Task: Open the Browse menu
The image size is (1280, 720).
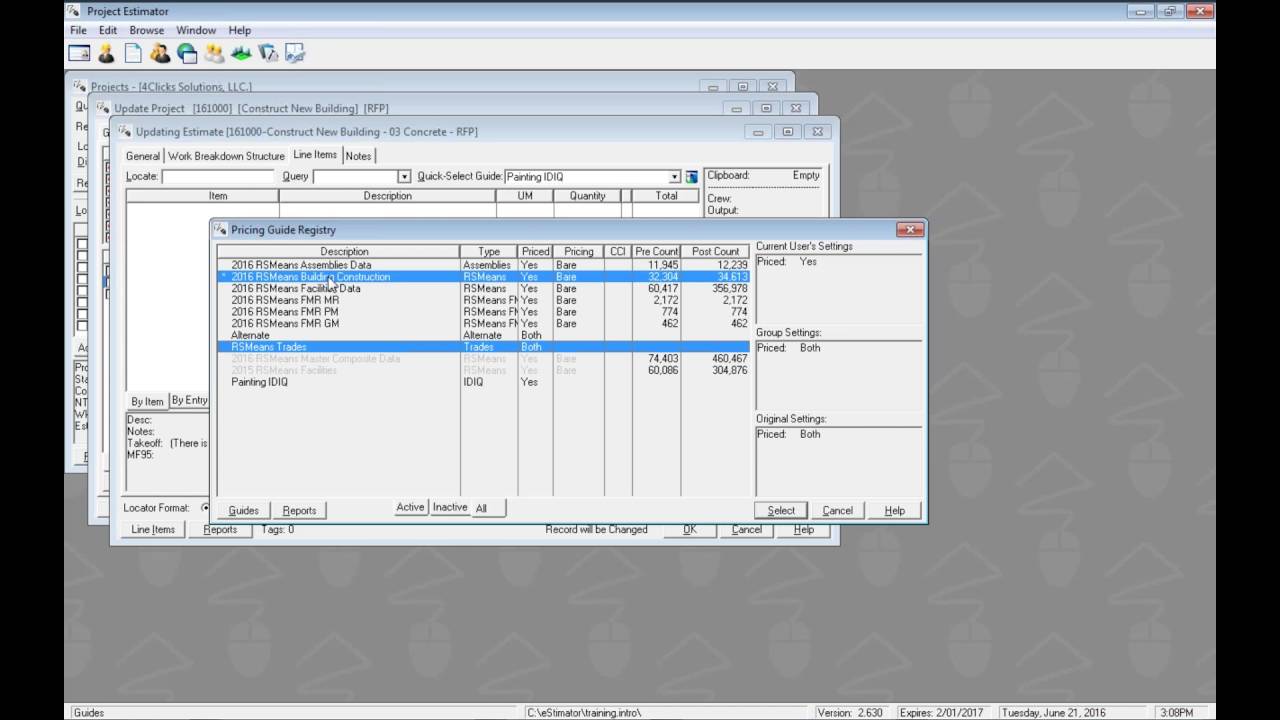Action: click(147, 30)
